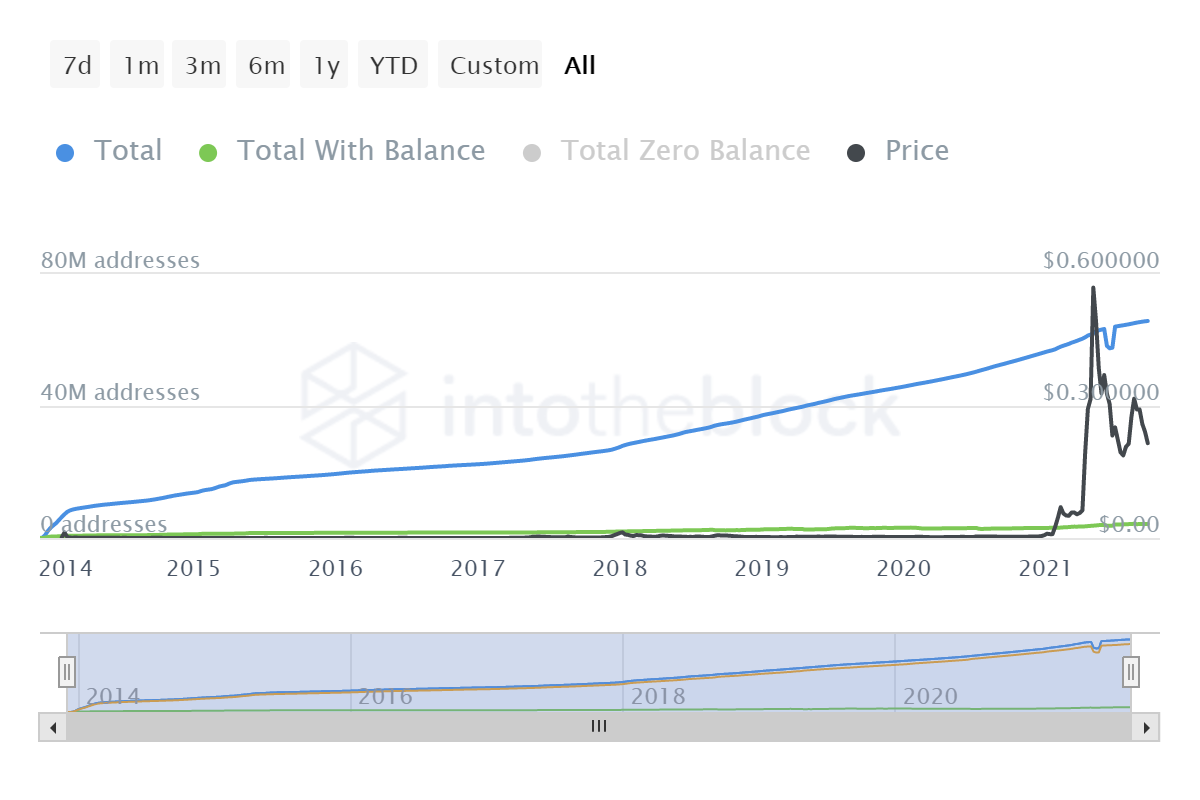1200x800 pixels.
Task: Select the 1m time range
Action: [139, 66]
